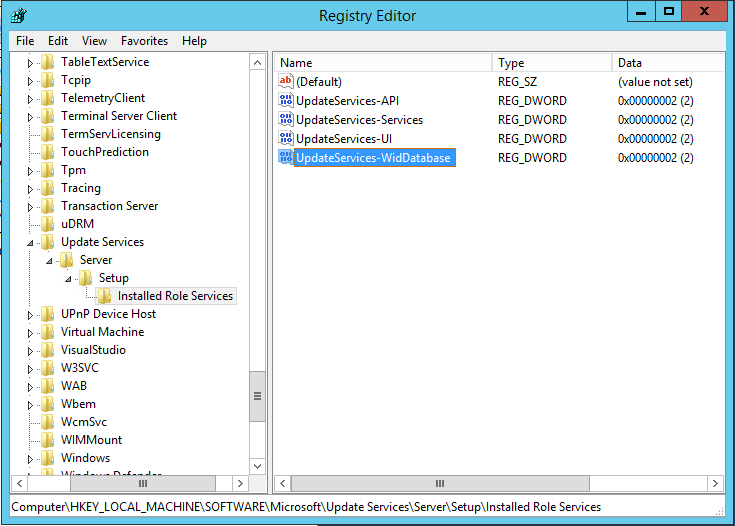Viewport: 735px width, 526px height.
Task: Click the values pane scroll left arrow
Action: [x=283, y=483]
